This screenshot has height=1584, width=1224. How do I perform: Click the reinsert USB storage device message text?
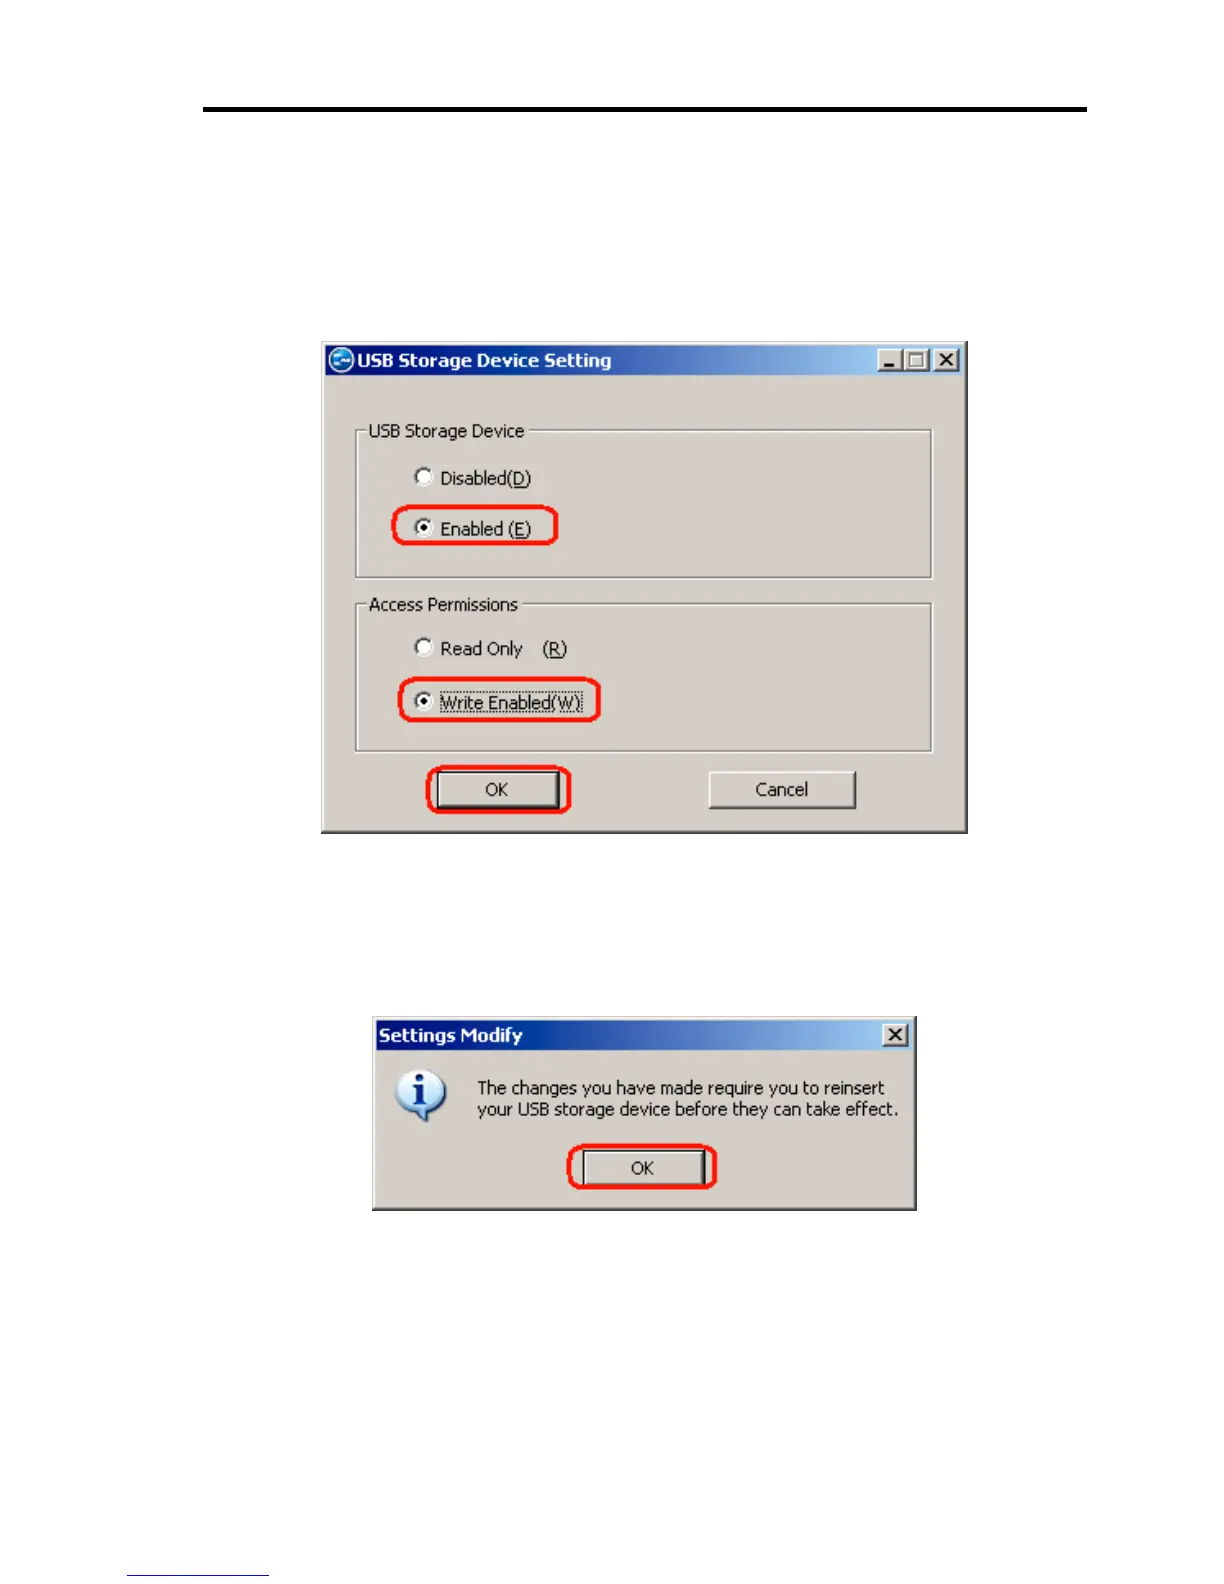coord(687,1098)
